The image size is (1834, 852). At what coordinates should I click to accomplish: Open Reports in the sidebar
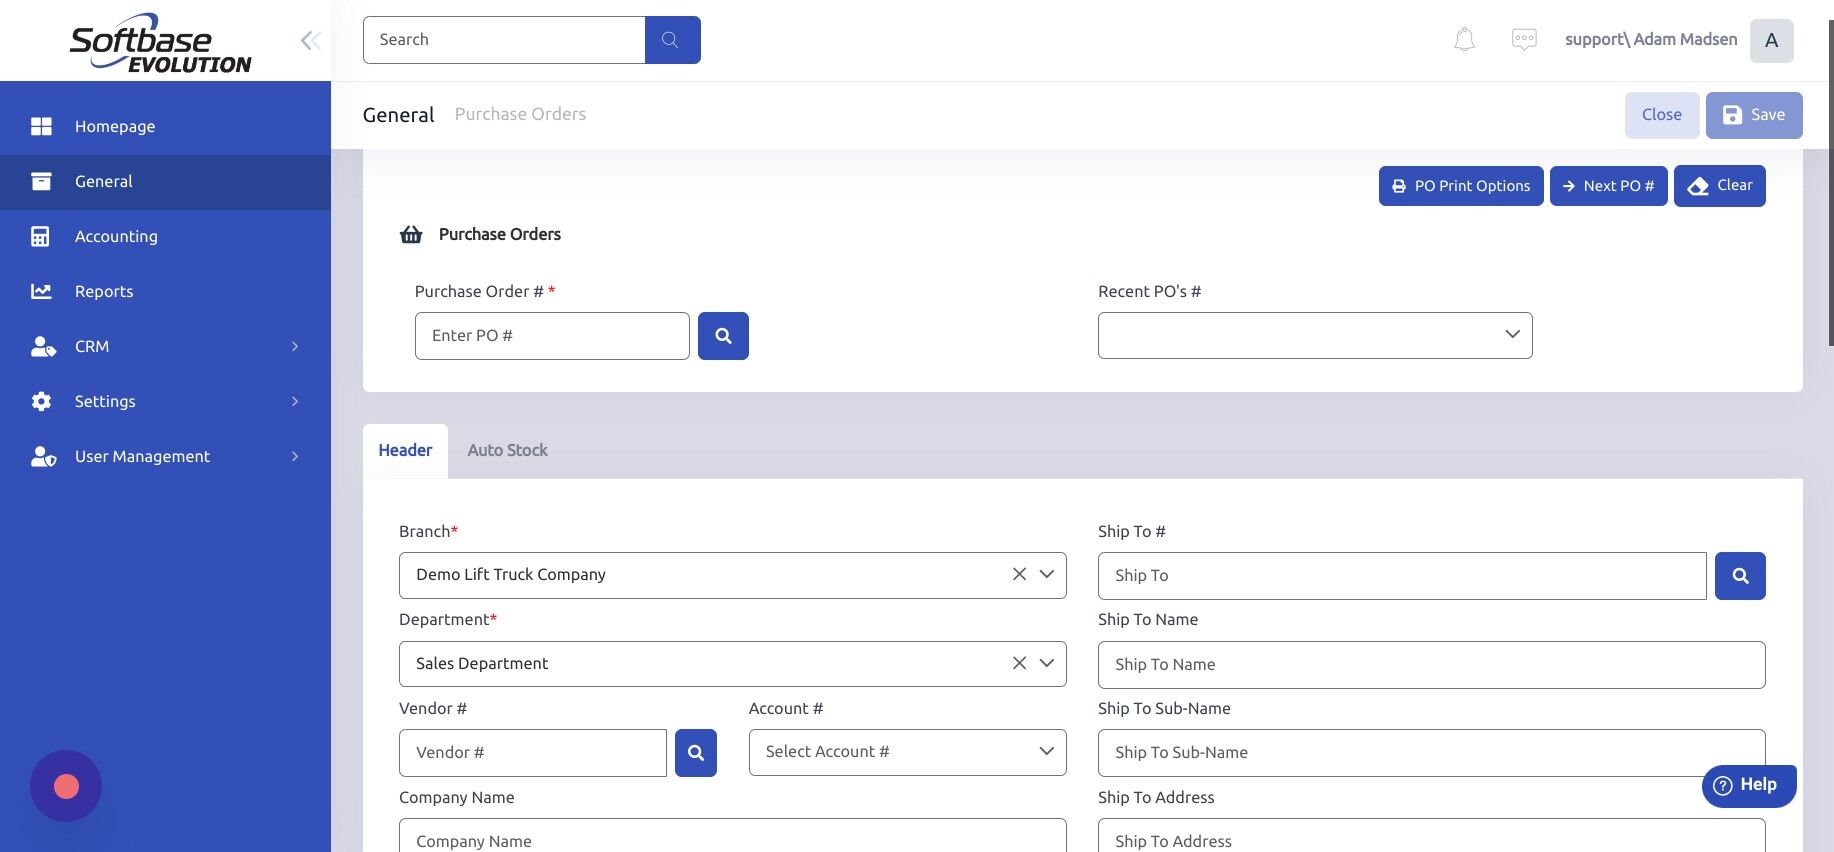point(165,291)
